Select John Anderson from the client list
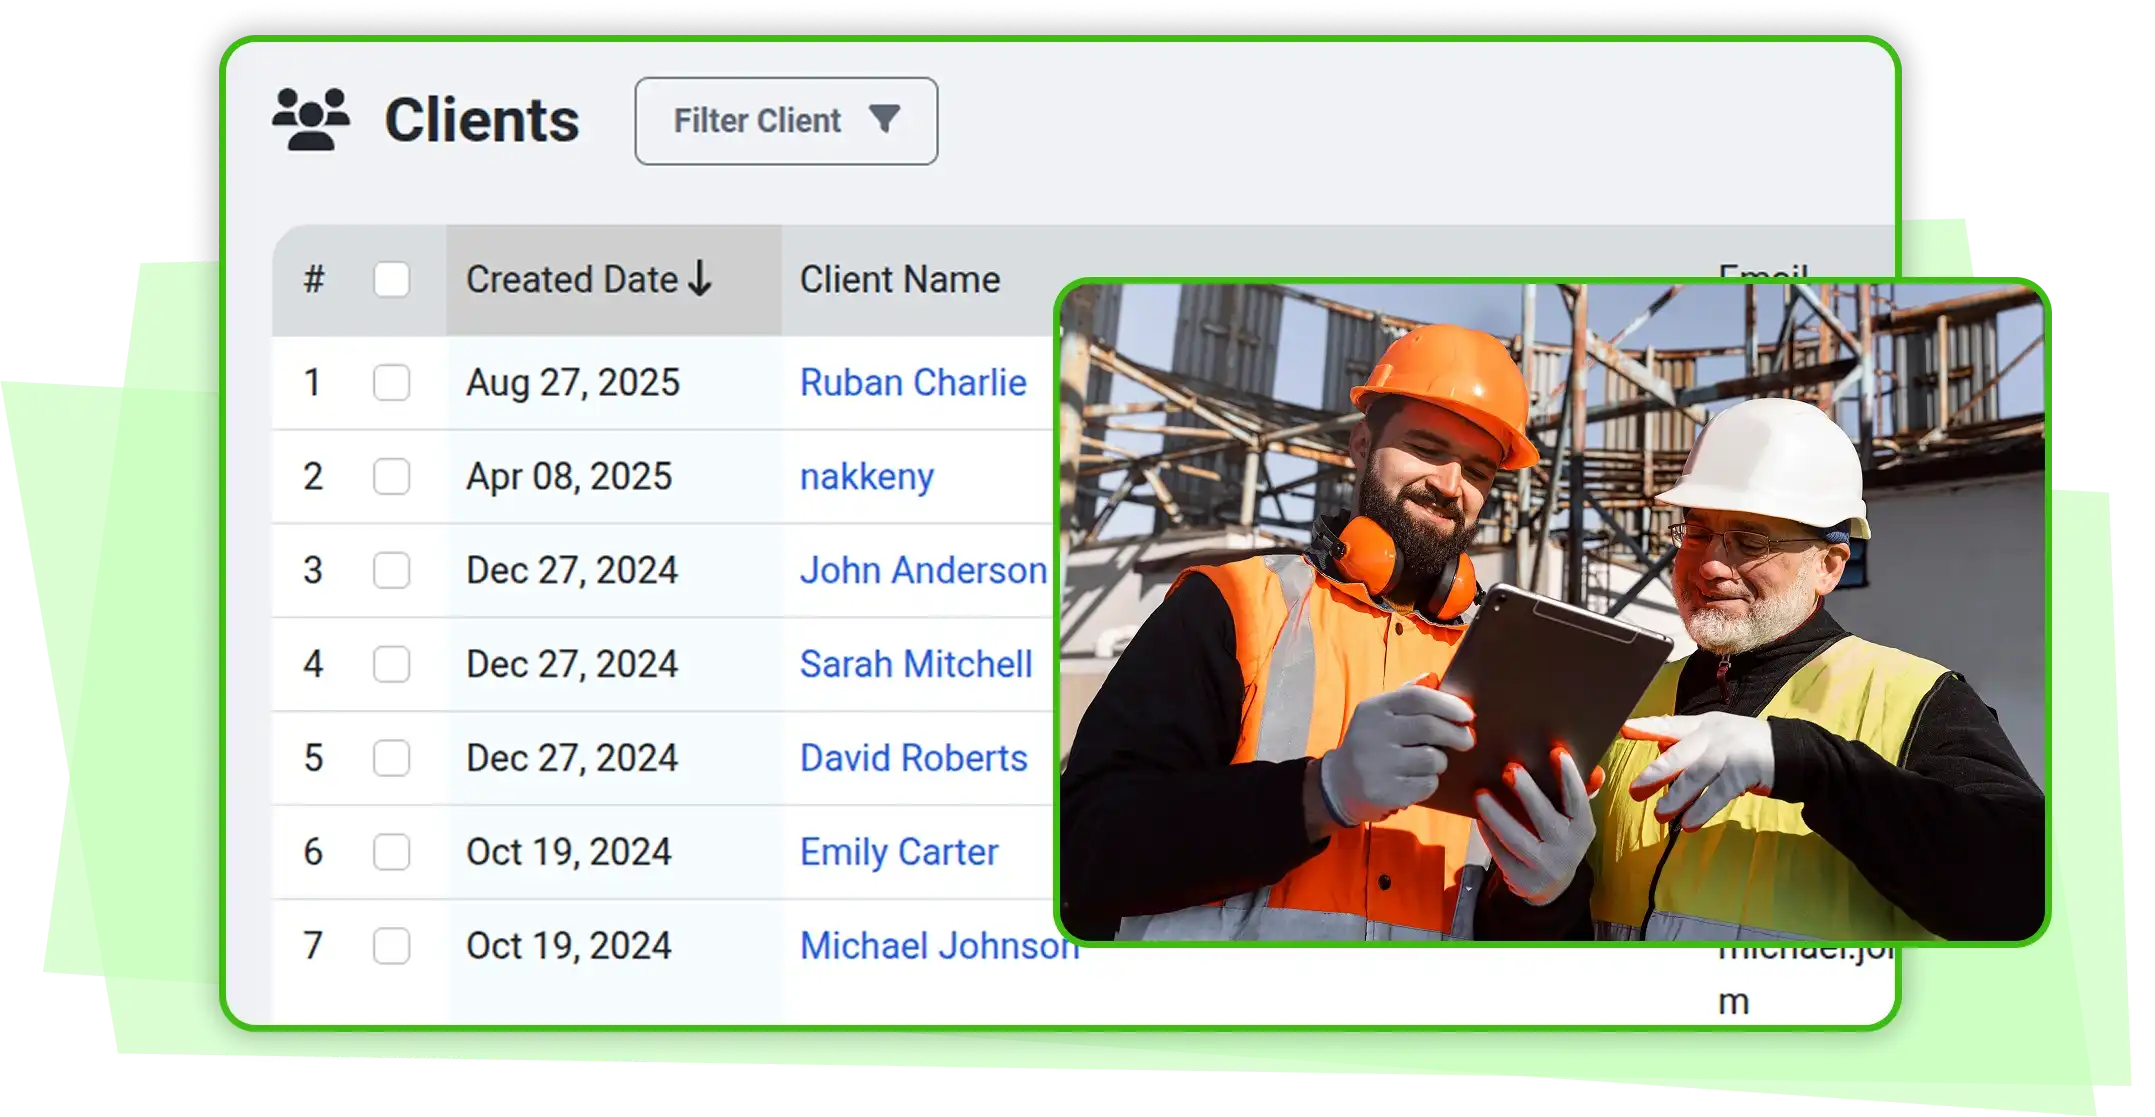 922,570
